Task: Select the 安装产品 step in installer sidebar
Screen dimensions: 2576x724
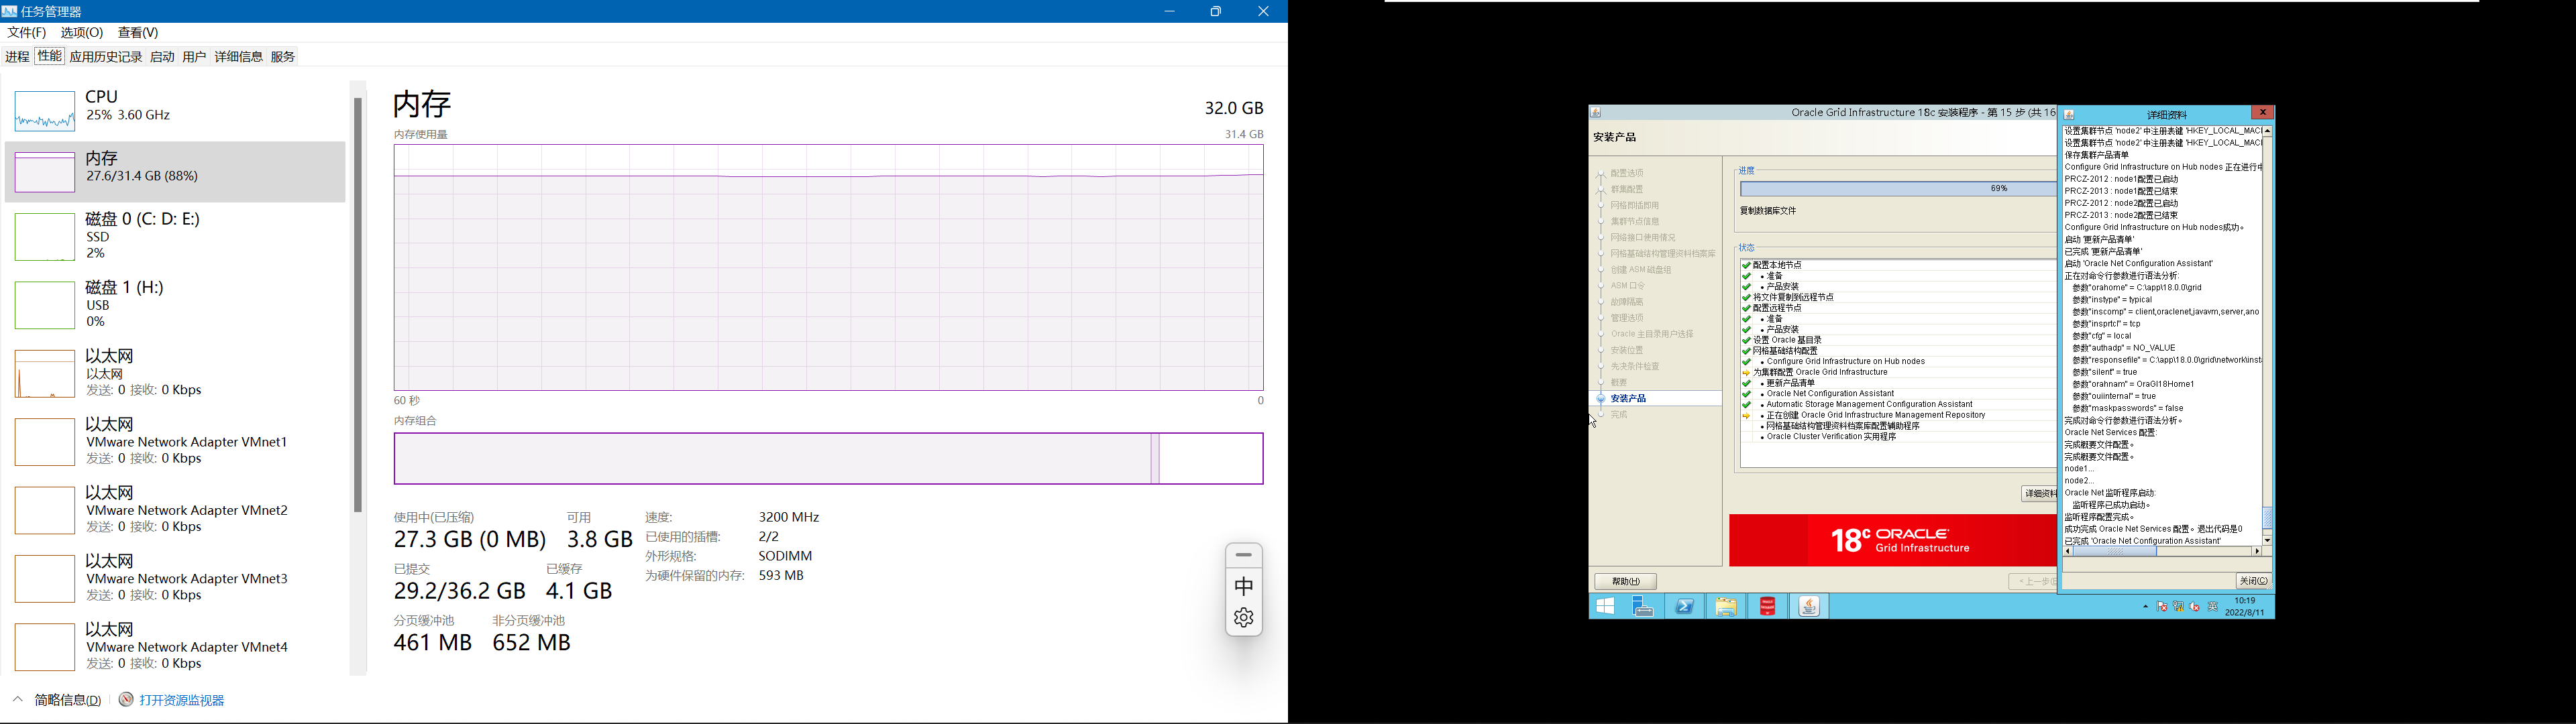Action: coord(1629,399)
